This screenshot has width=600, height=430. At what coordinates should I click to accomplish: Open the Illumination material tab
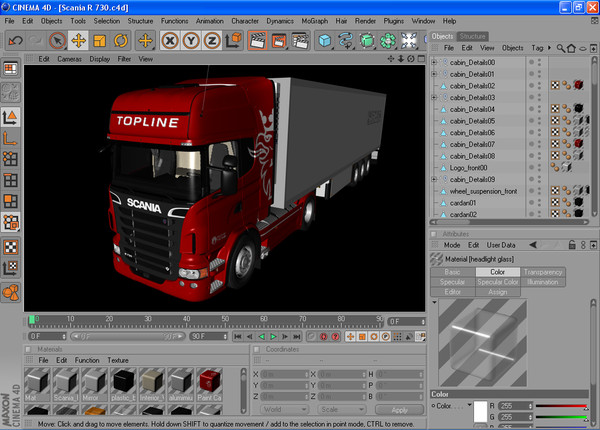[543, 282]
